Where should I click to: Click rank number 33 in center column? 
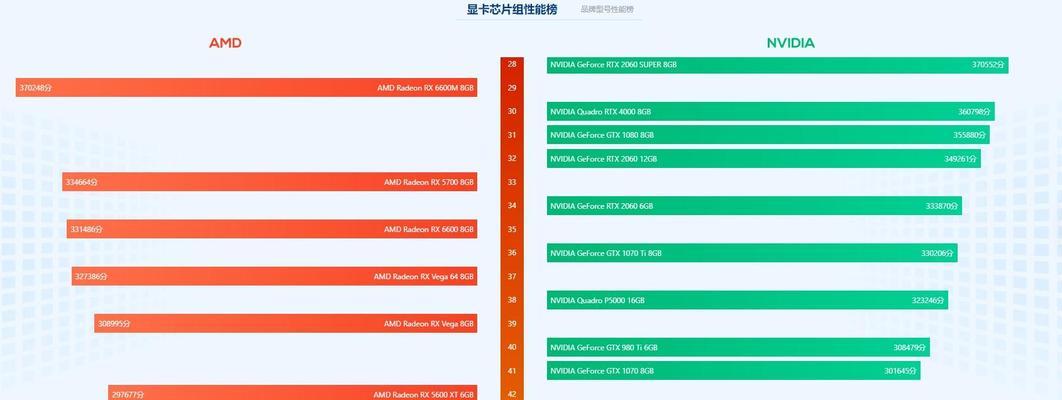tap(512, 182)
